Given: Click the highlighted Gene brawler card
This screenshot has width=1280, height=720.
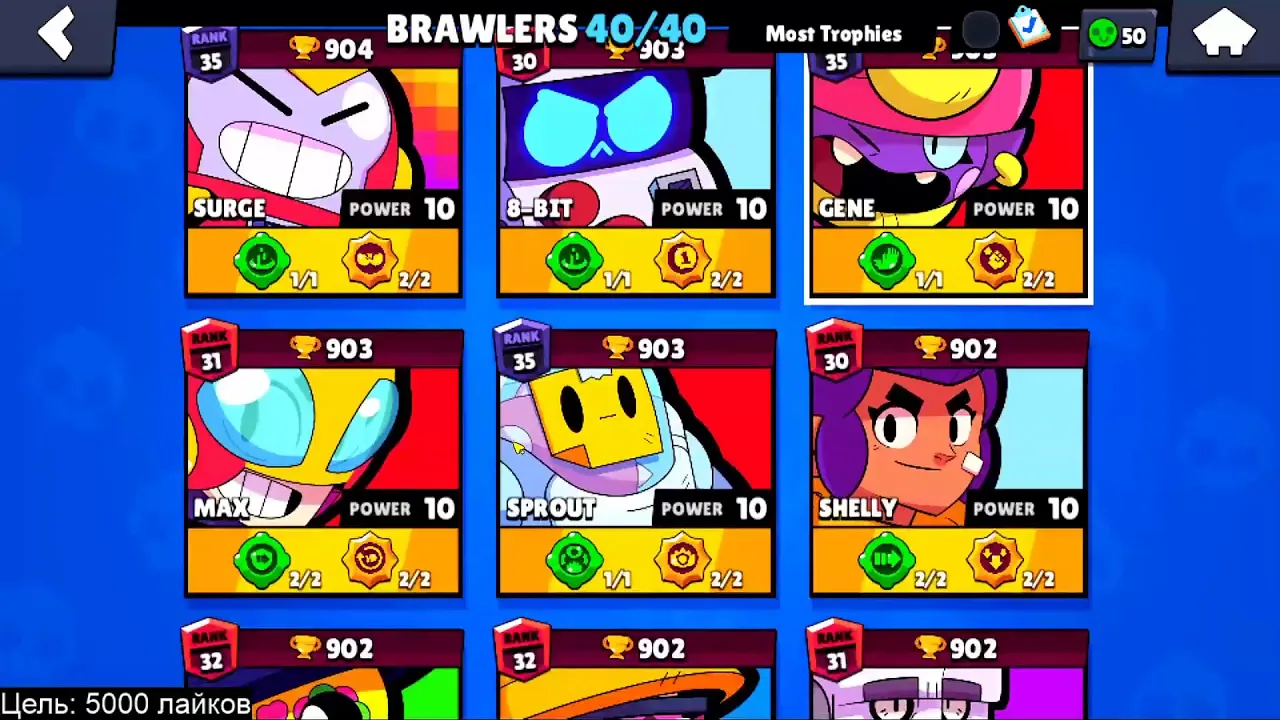Looking at the screenshot, I should point(948,164).
